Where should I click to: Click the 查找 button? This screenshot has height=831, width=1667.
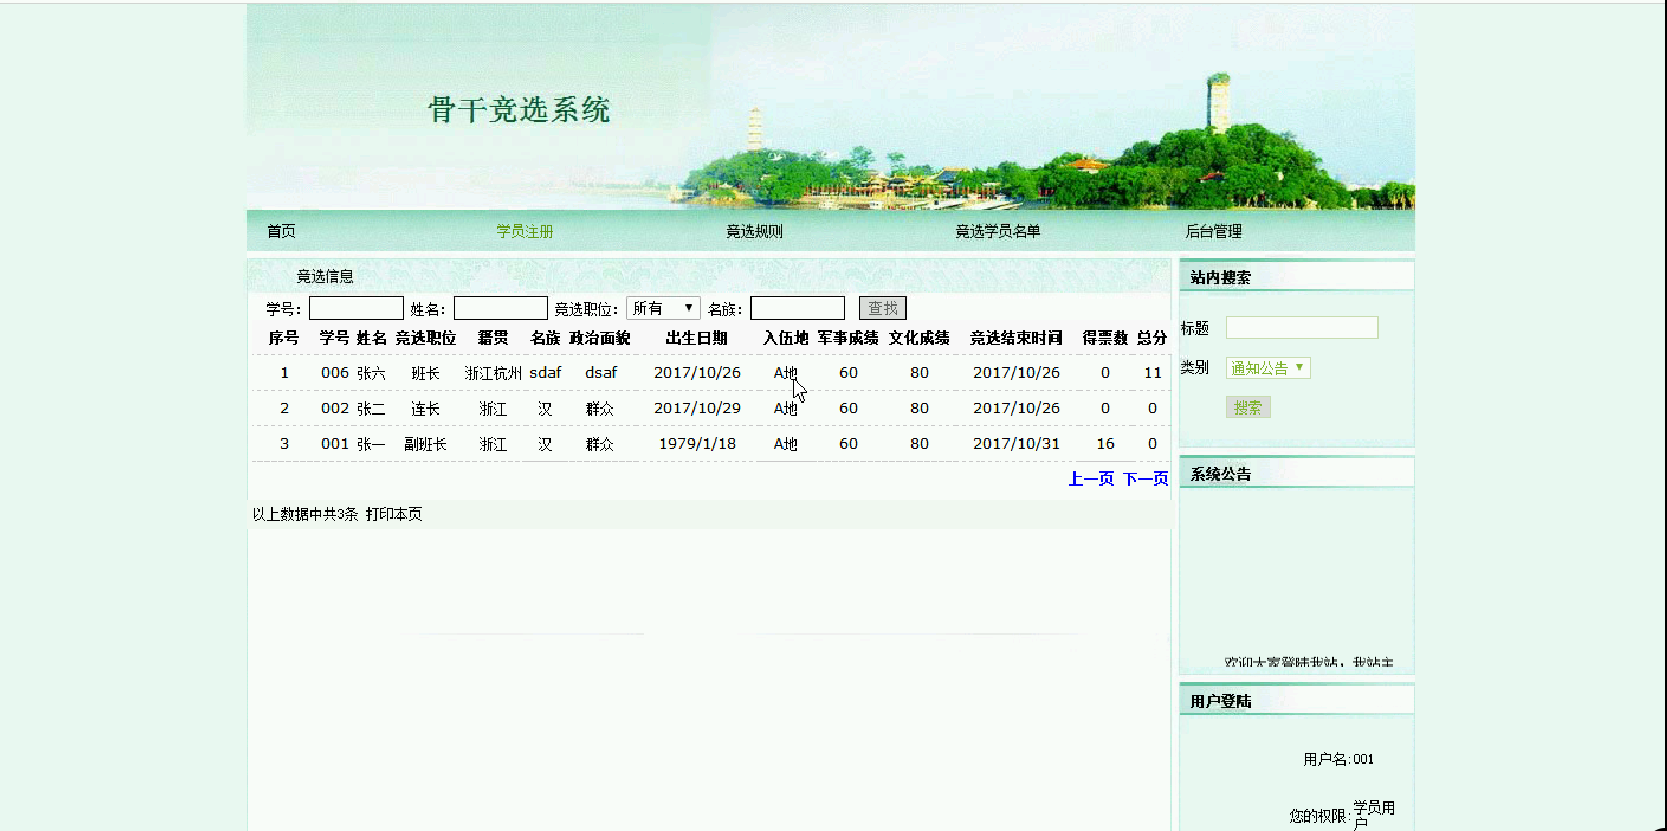click(x=883, y=308)
